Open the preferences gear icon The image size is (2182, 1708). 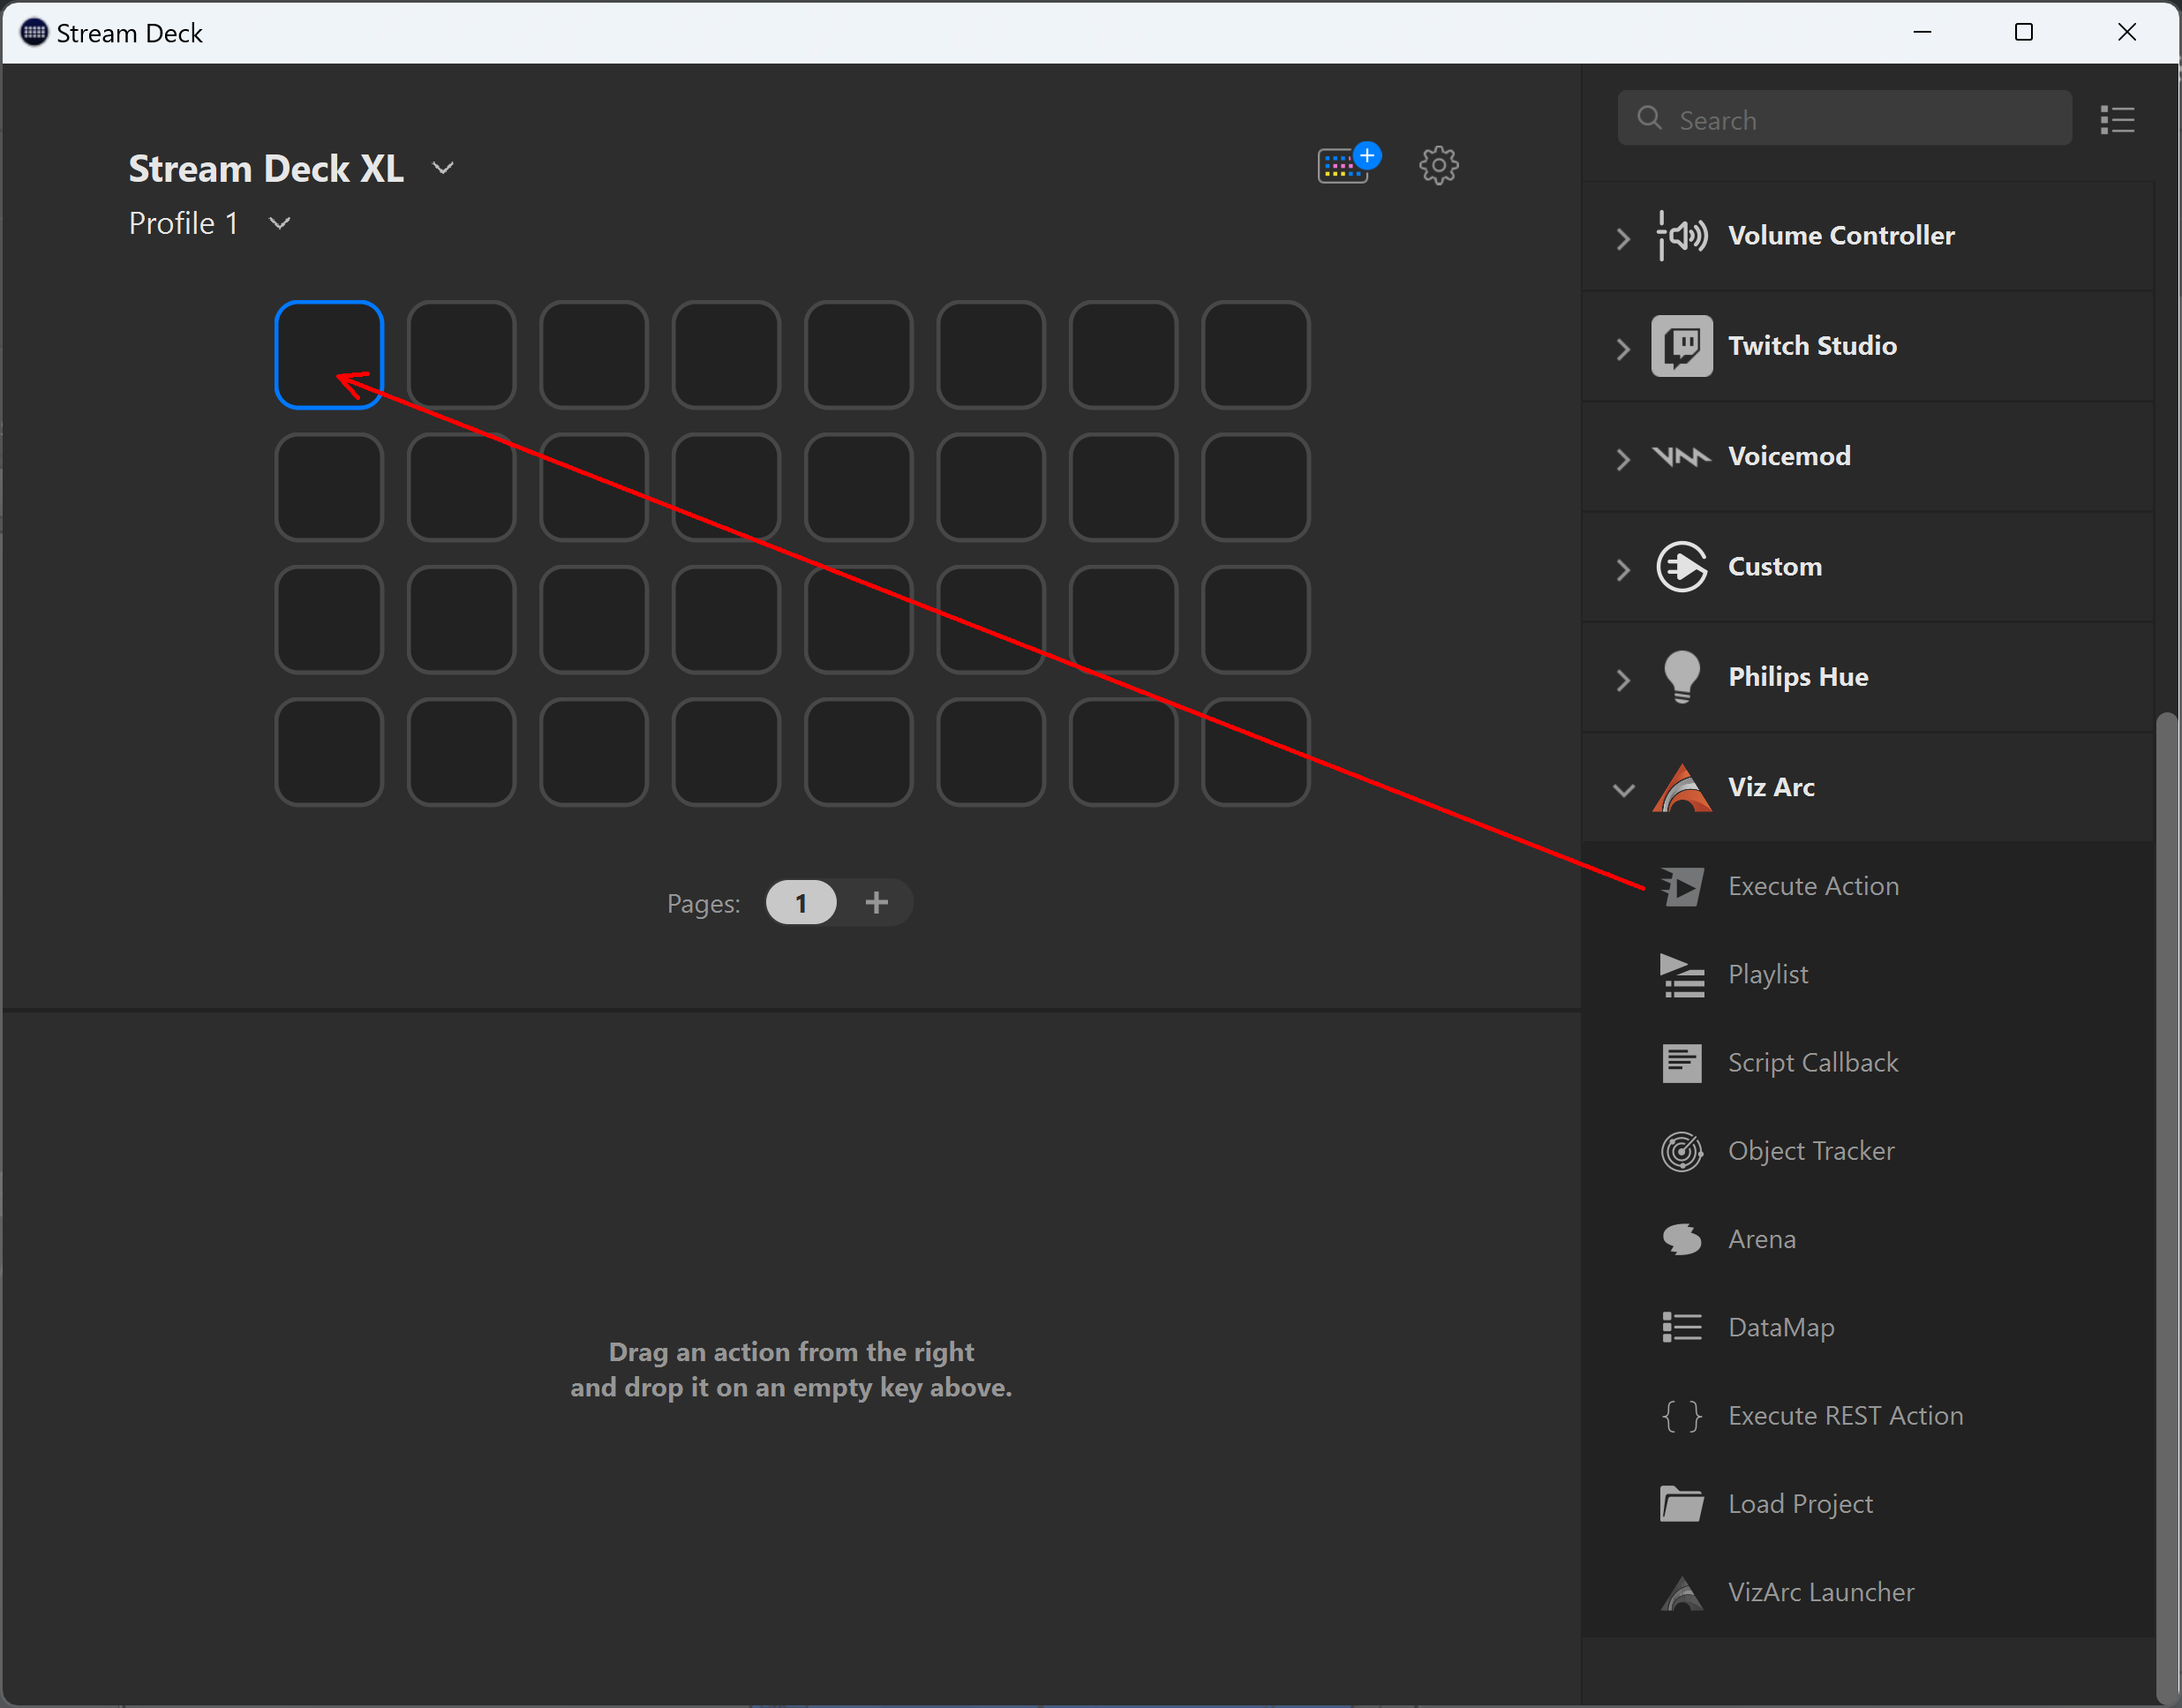click(x=1438, y=165)
